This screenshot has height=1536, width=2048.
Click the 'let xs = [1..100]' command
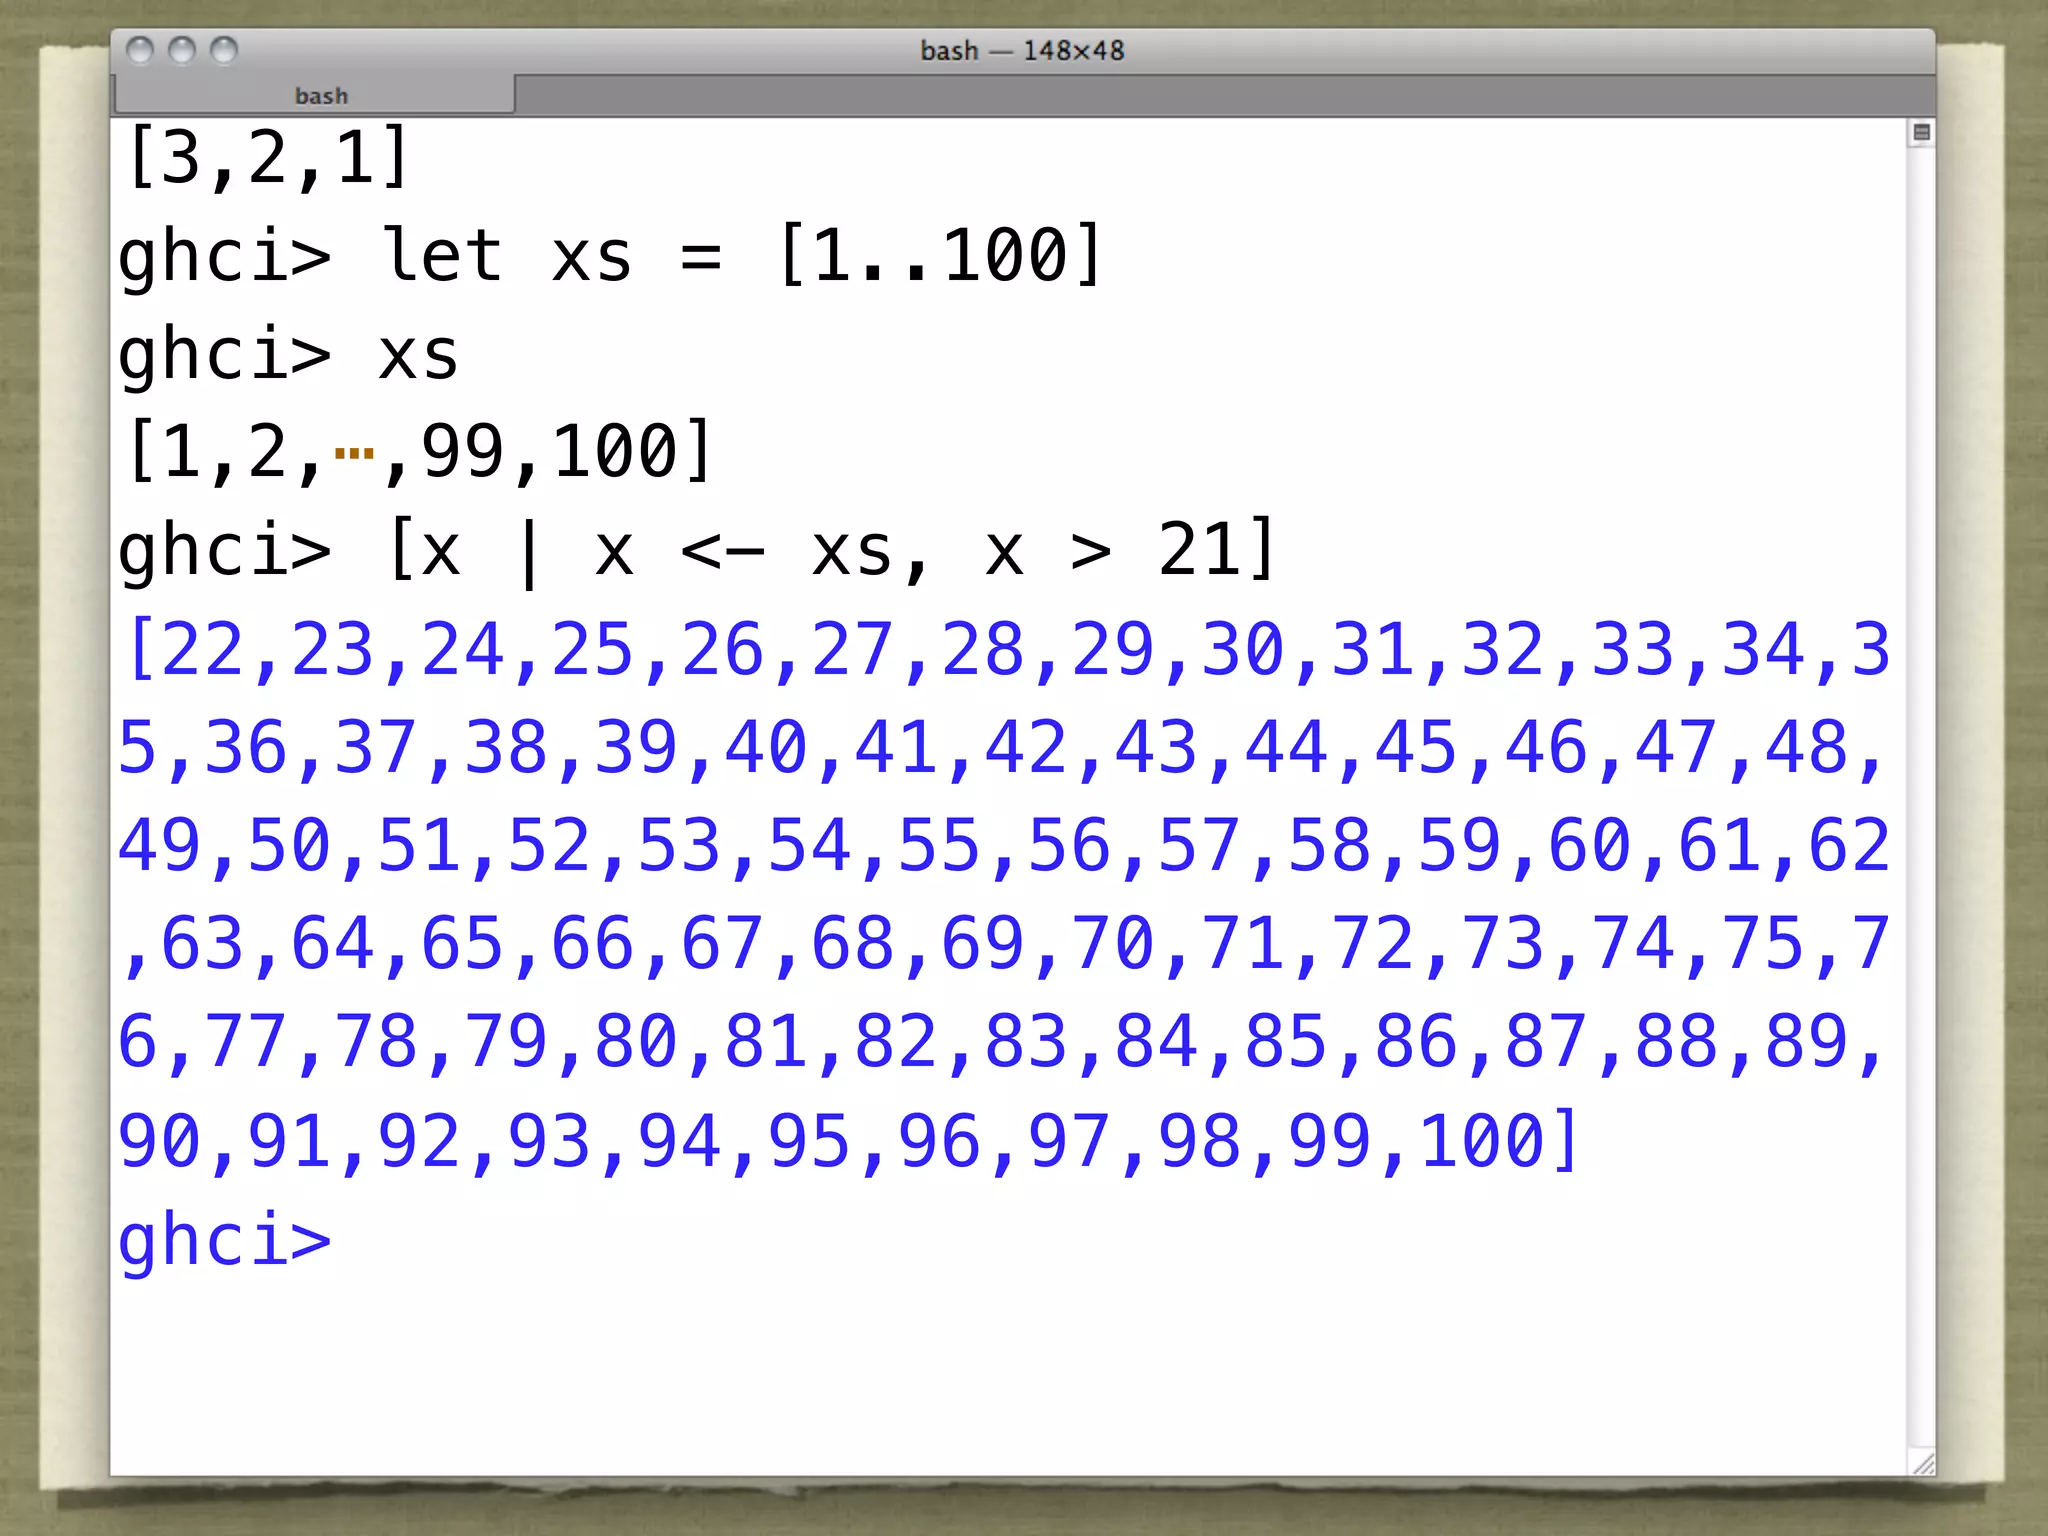click(x=742, y=255)
